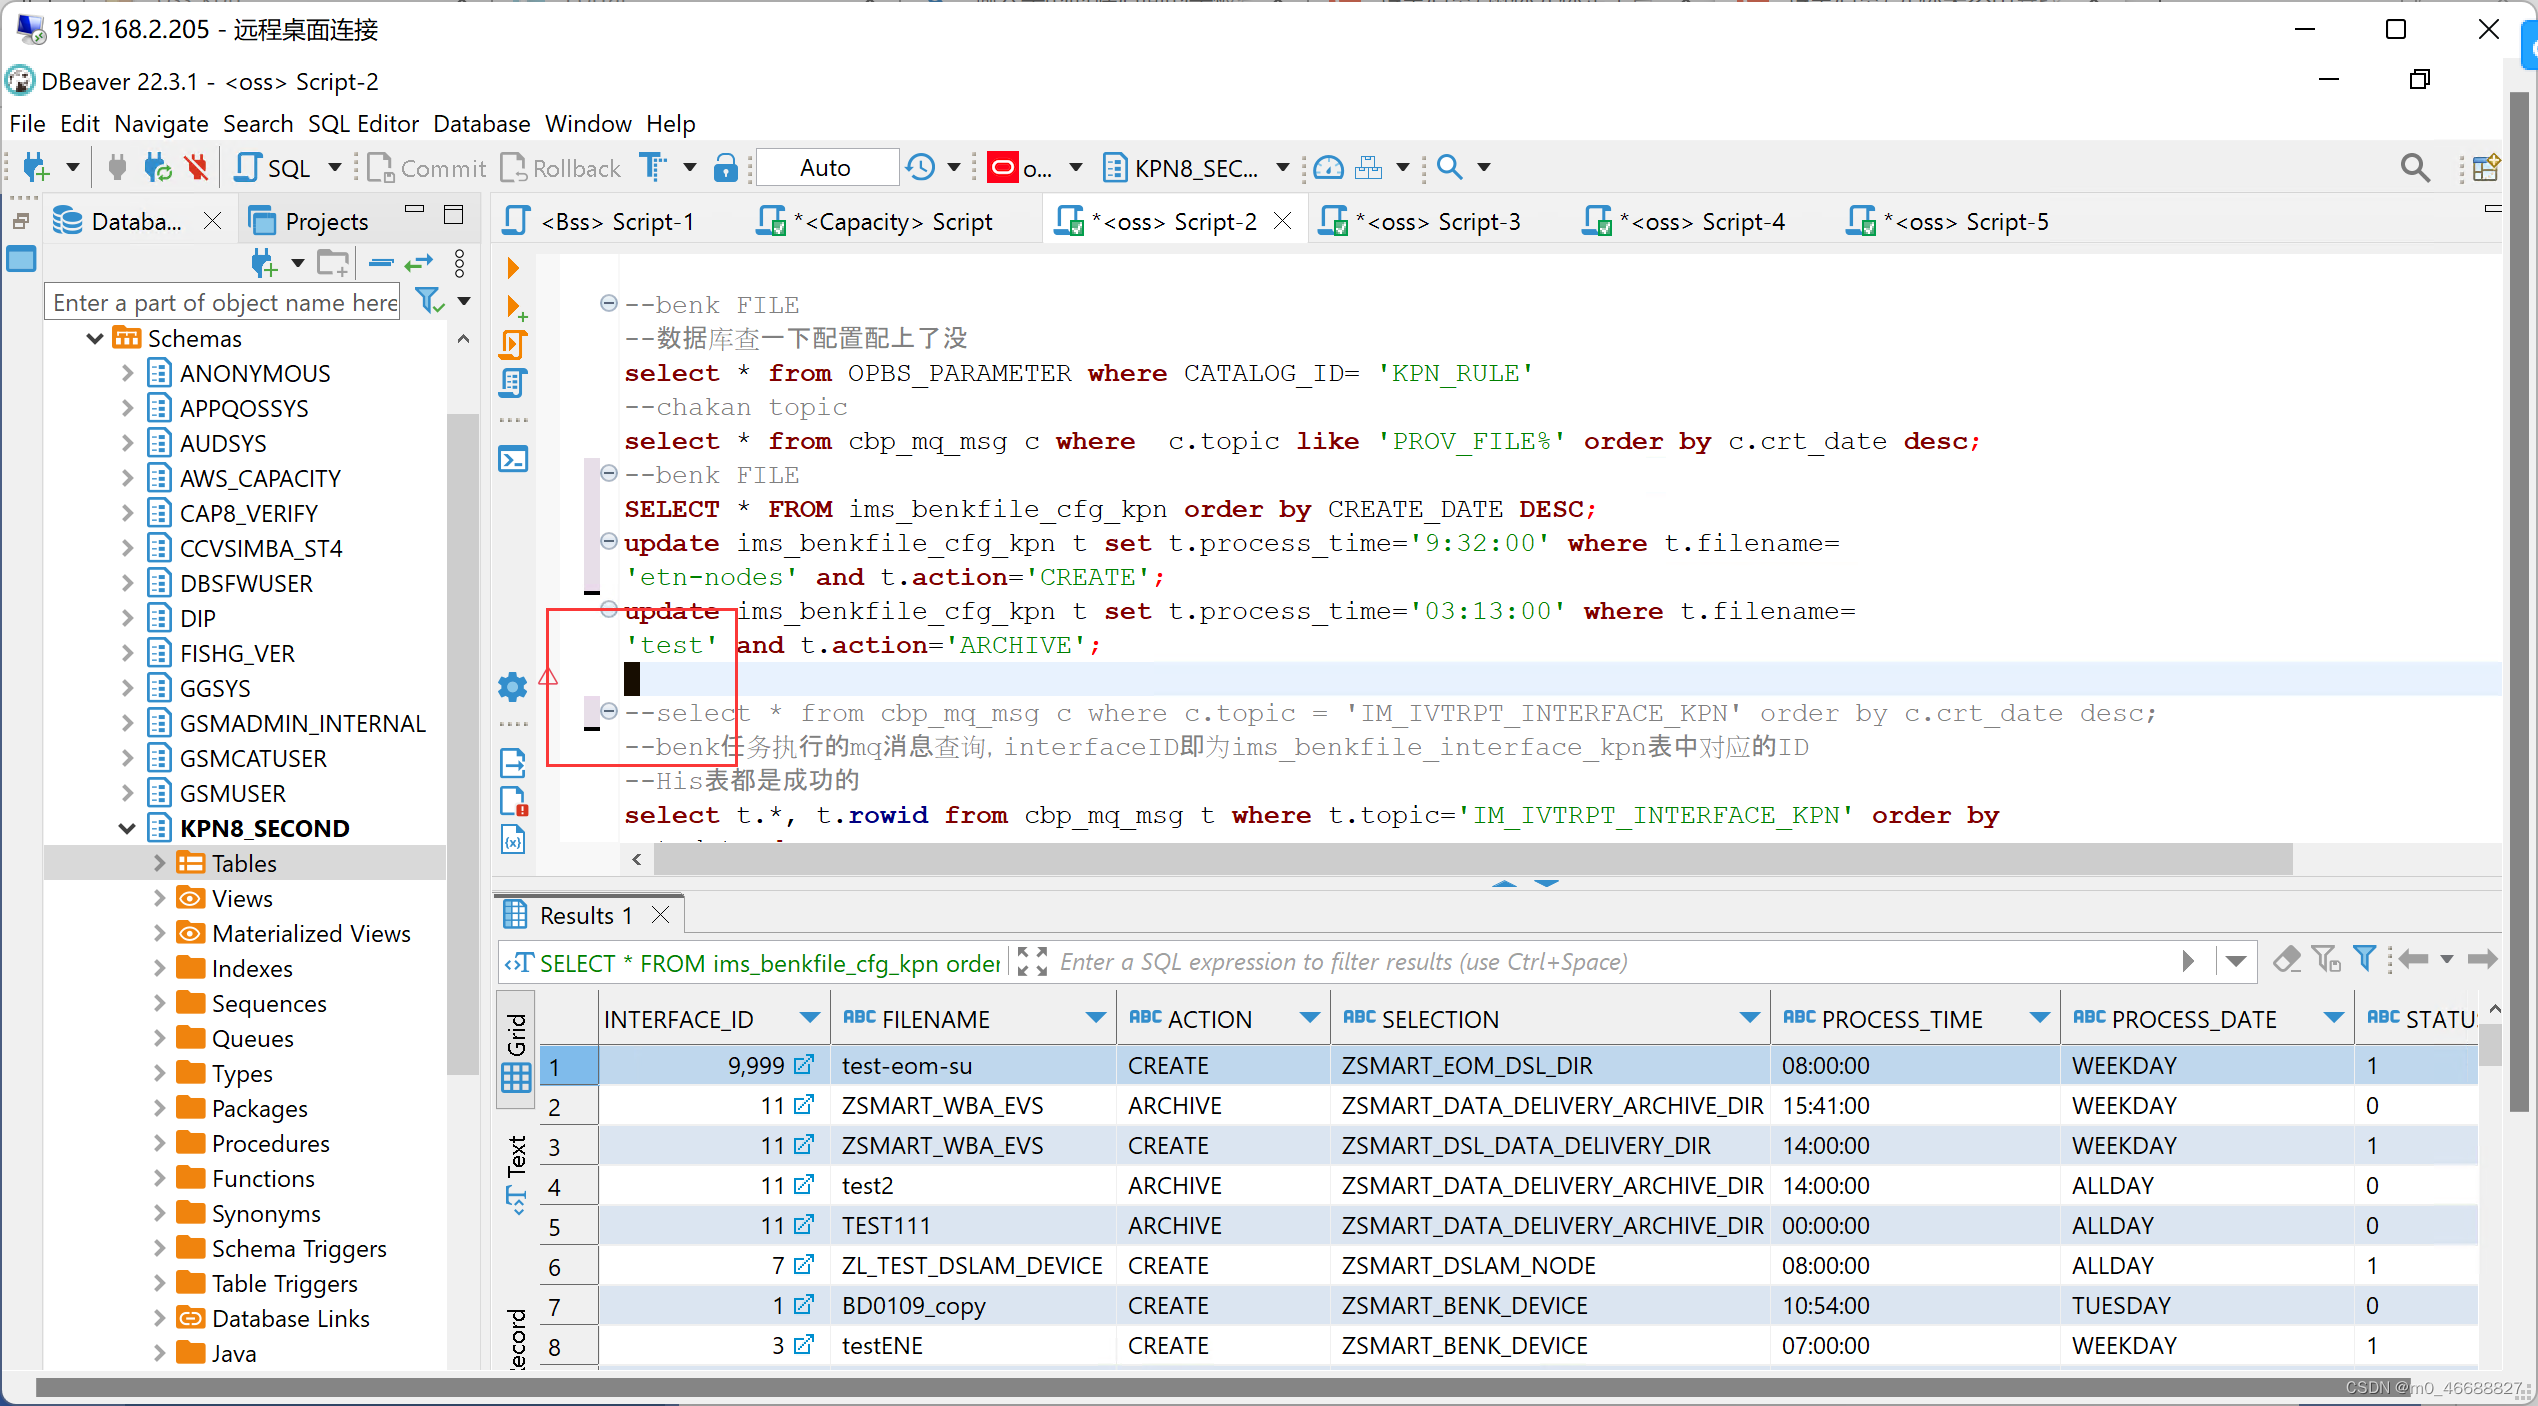Expand the Tables folder
This screenshot has height=1406, width=2538.
(x=159, y=863)
